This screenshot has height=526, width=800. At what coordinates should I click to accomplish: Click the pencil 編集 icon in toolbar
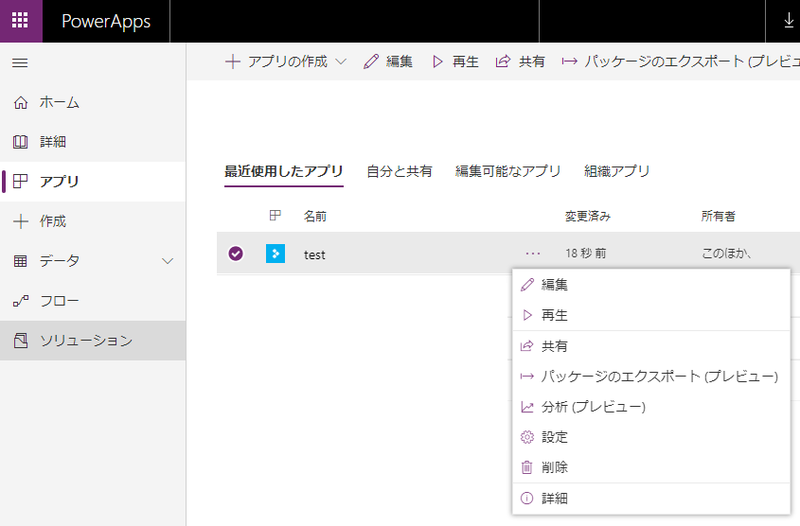coord(371,62)
